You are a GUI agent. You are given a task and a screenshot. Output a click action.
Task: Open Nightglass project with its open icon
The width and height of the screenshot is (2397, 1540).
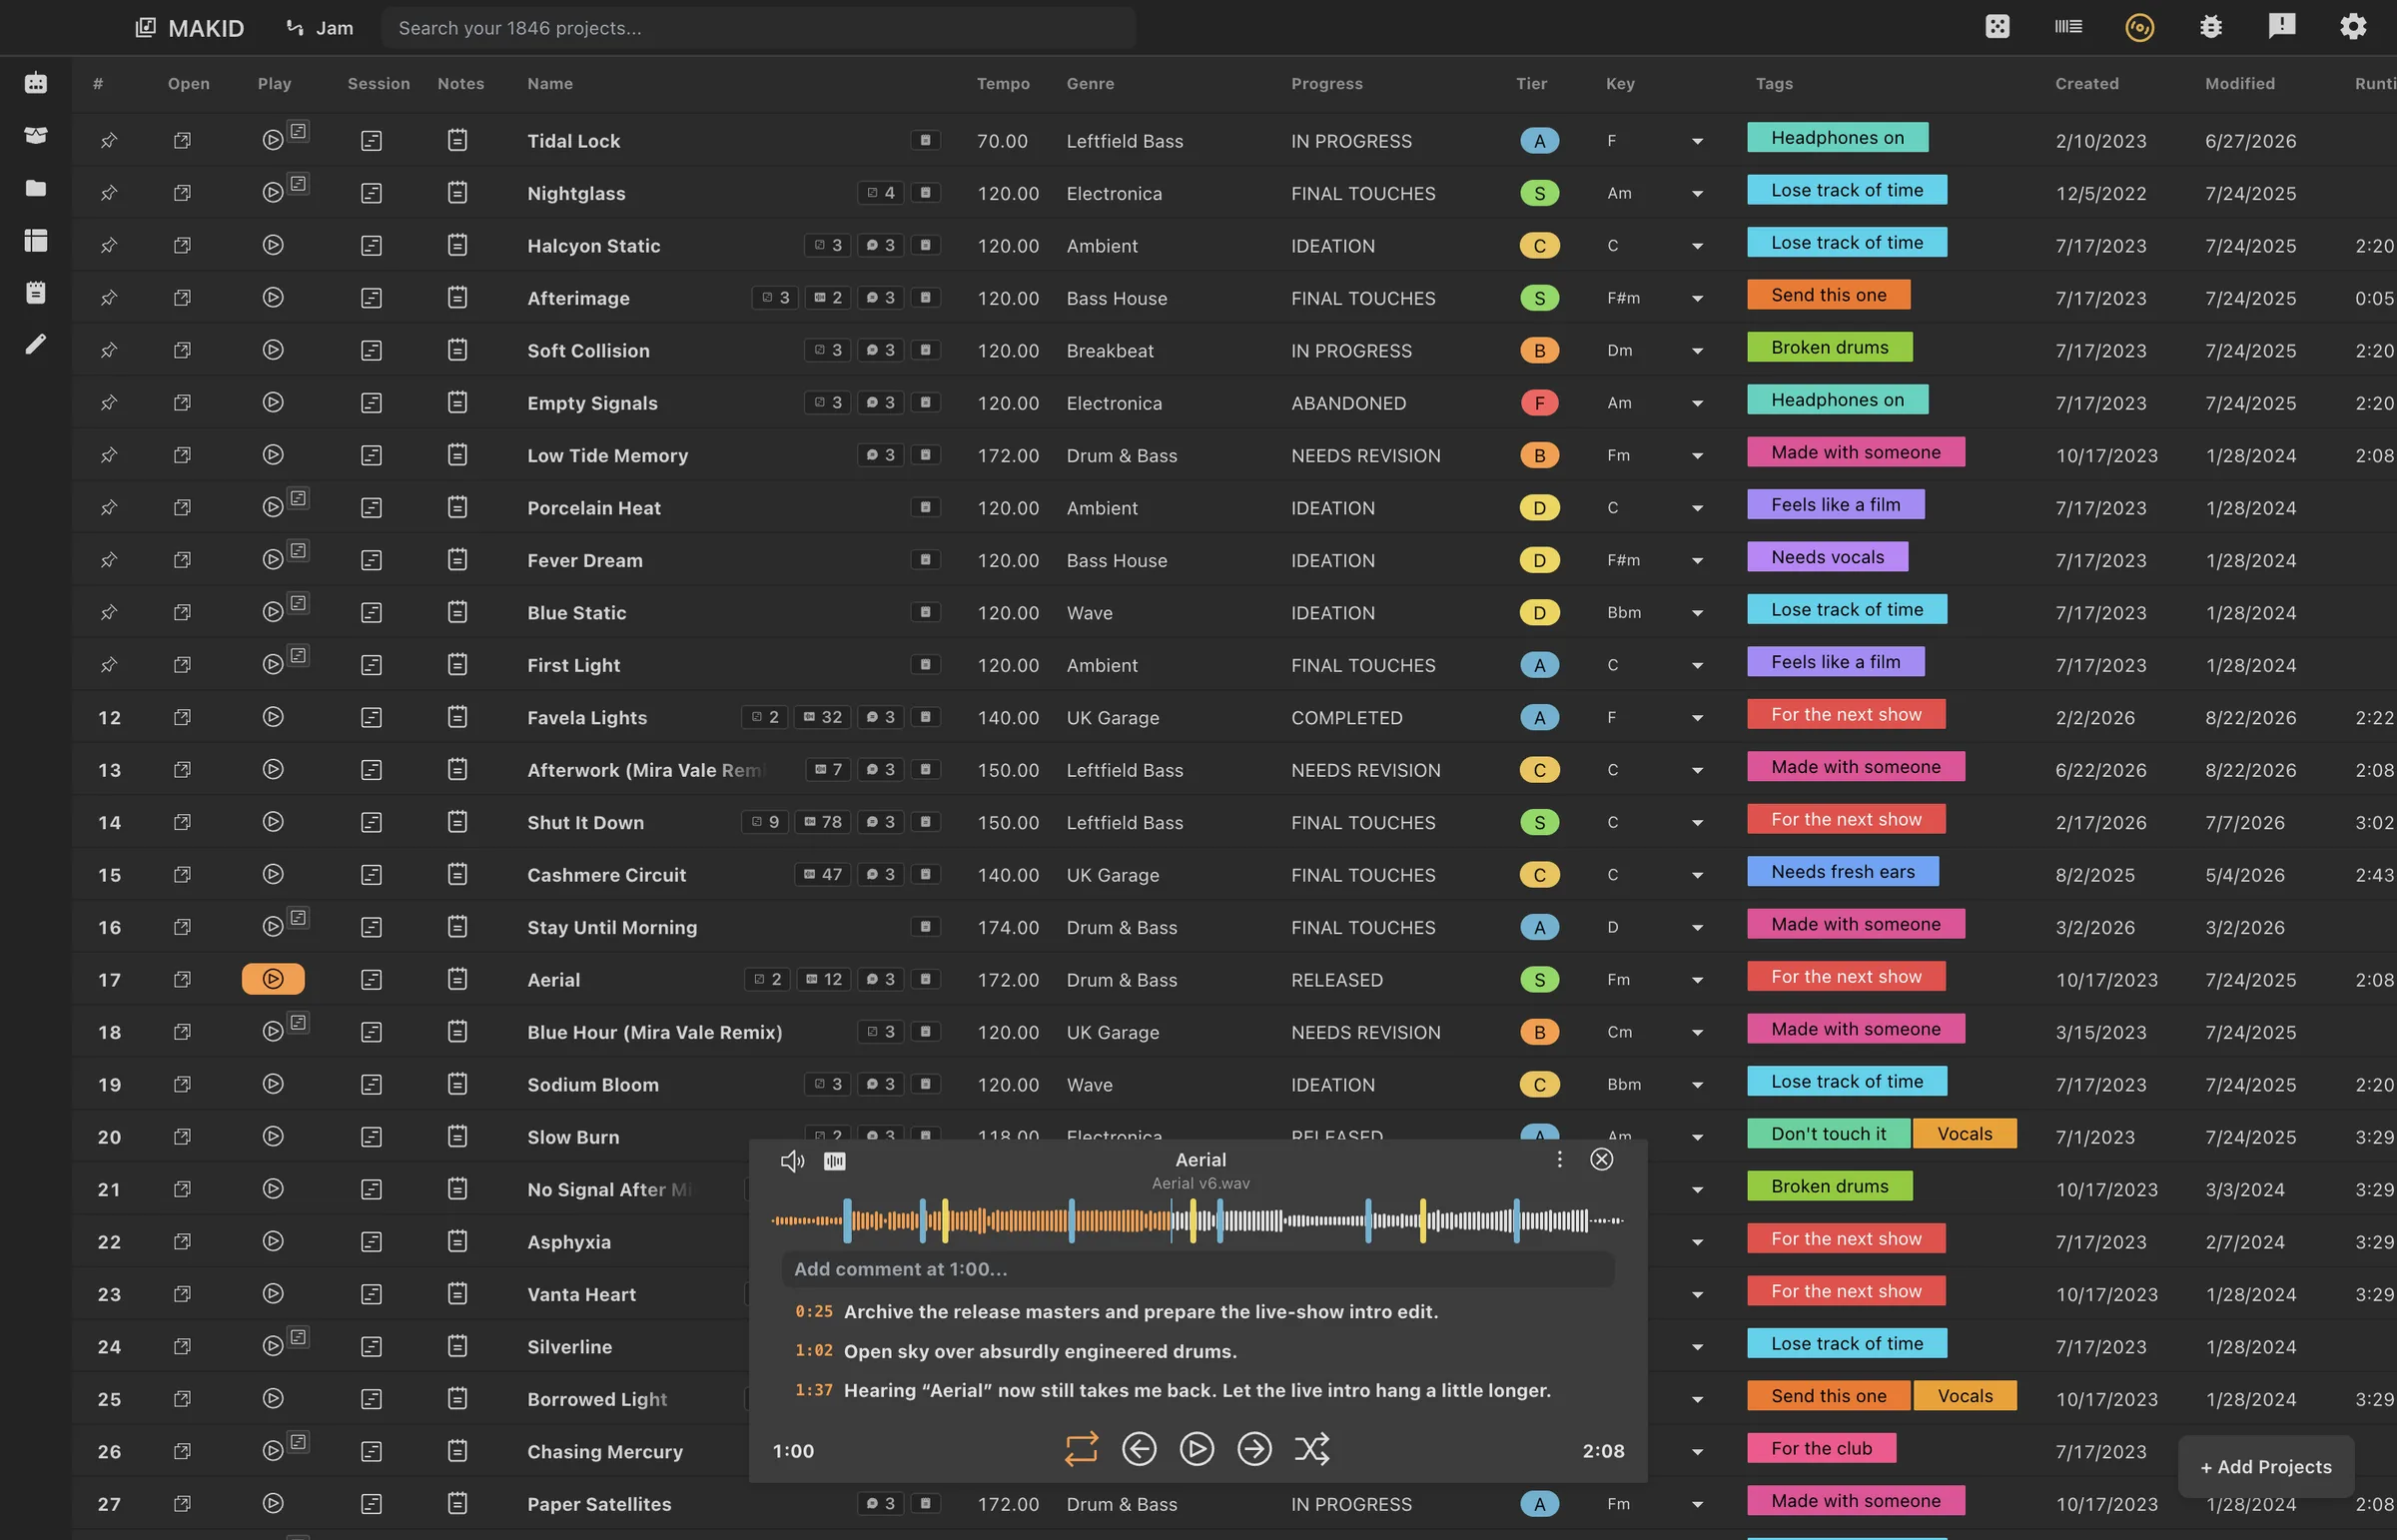(x=182, y=193)
